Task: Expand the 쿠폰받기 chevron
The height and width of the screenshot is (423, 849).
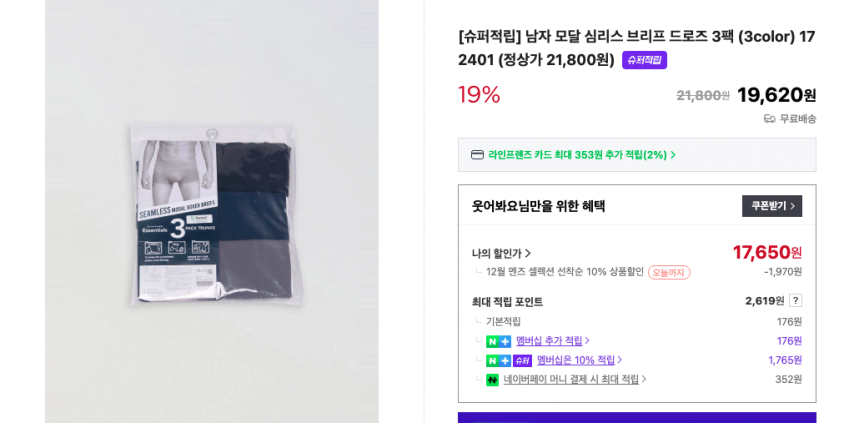Action: (793, 206)
